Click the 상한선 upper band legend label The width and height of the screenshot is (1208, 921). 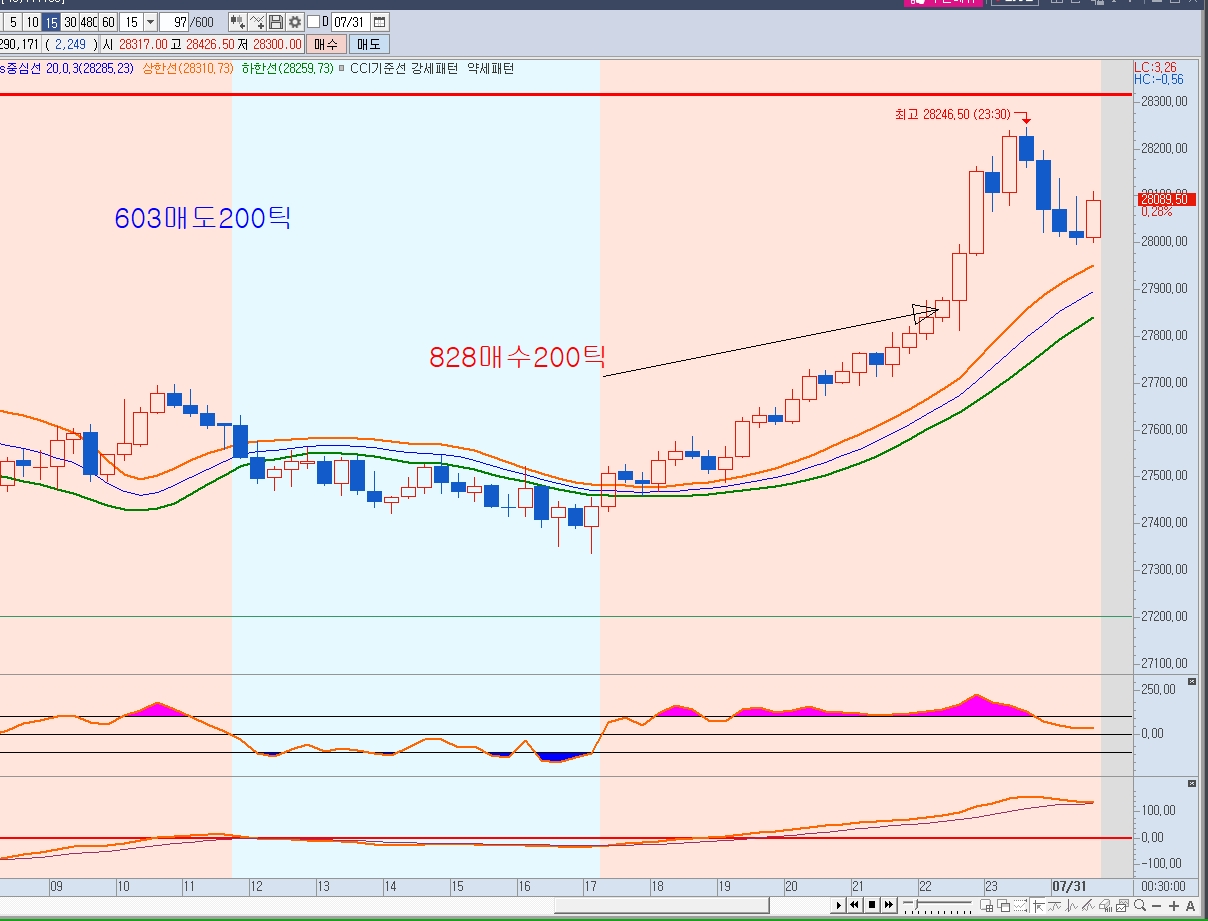click(x=188, y=68)
